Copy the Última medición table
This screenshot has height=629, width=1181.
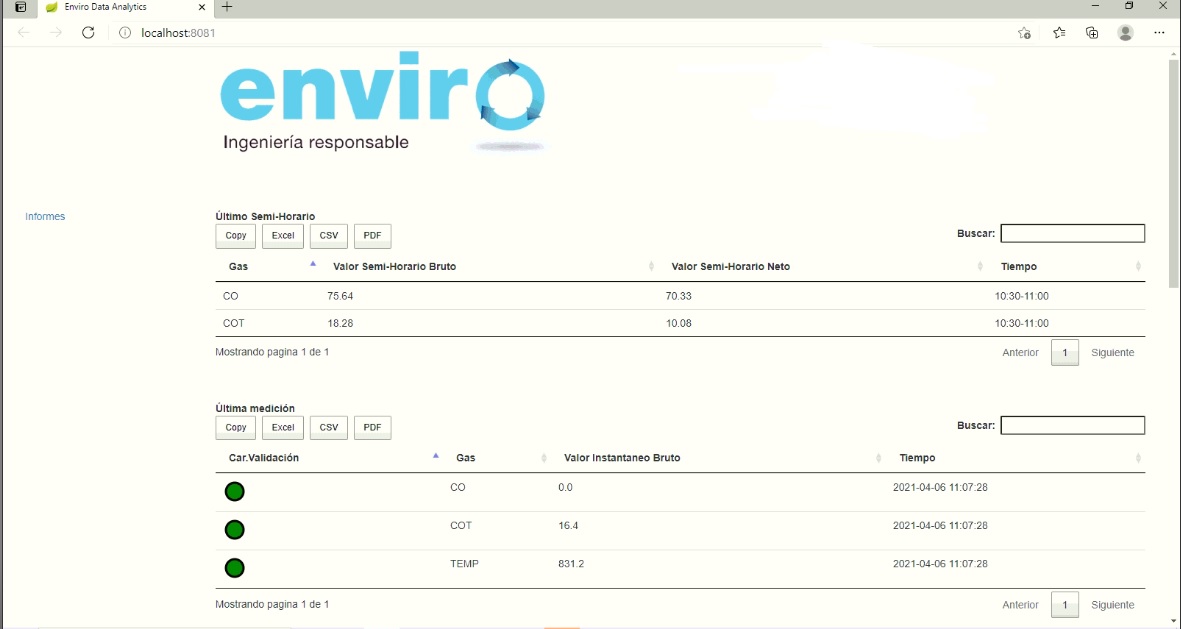click(236, 427)
